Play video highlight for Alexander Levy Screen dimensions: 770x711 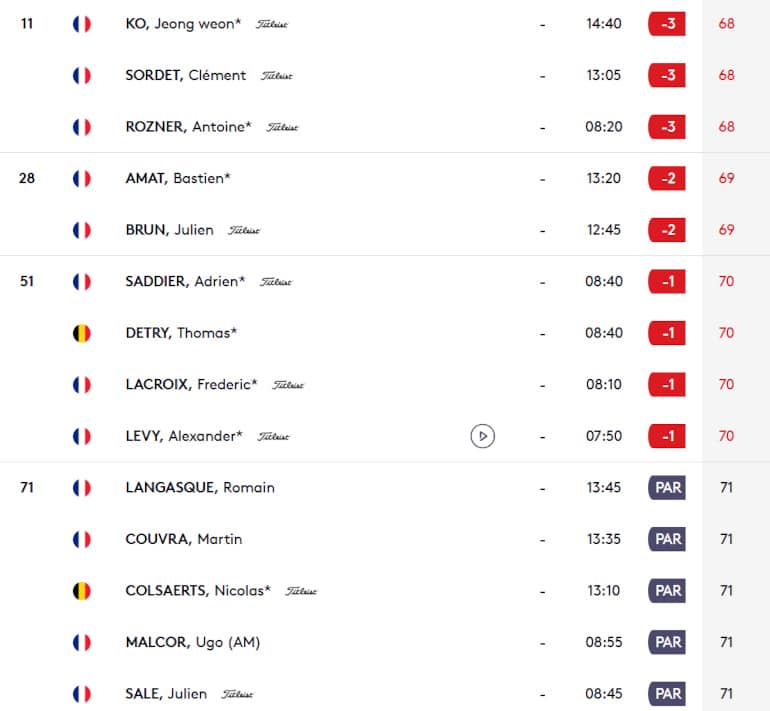482,436
